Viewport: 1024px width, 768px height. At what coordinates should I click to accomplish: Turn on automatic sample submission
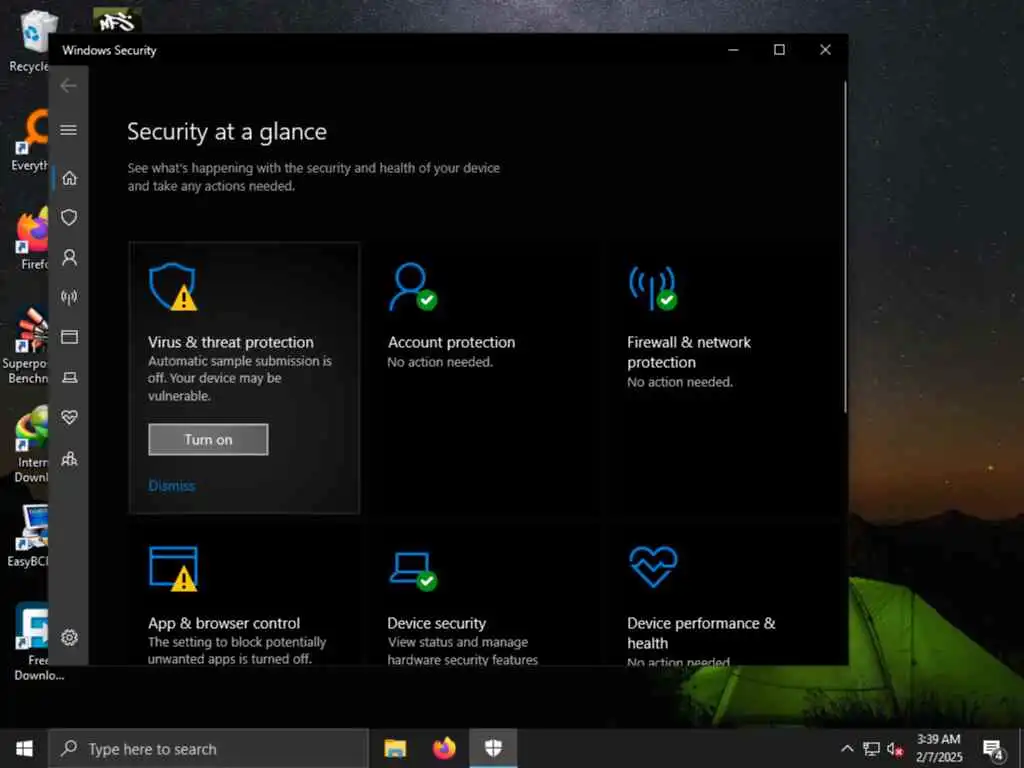point(208,440)
